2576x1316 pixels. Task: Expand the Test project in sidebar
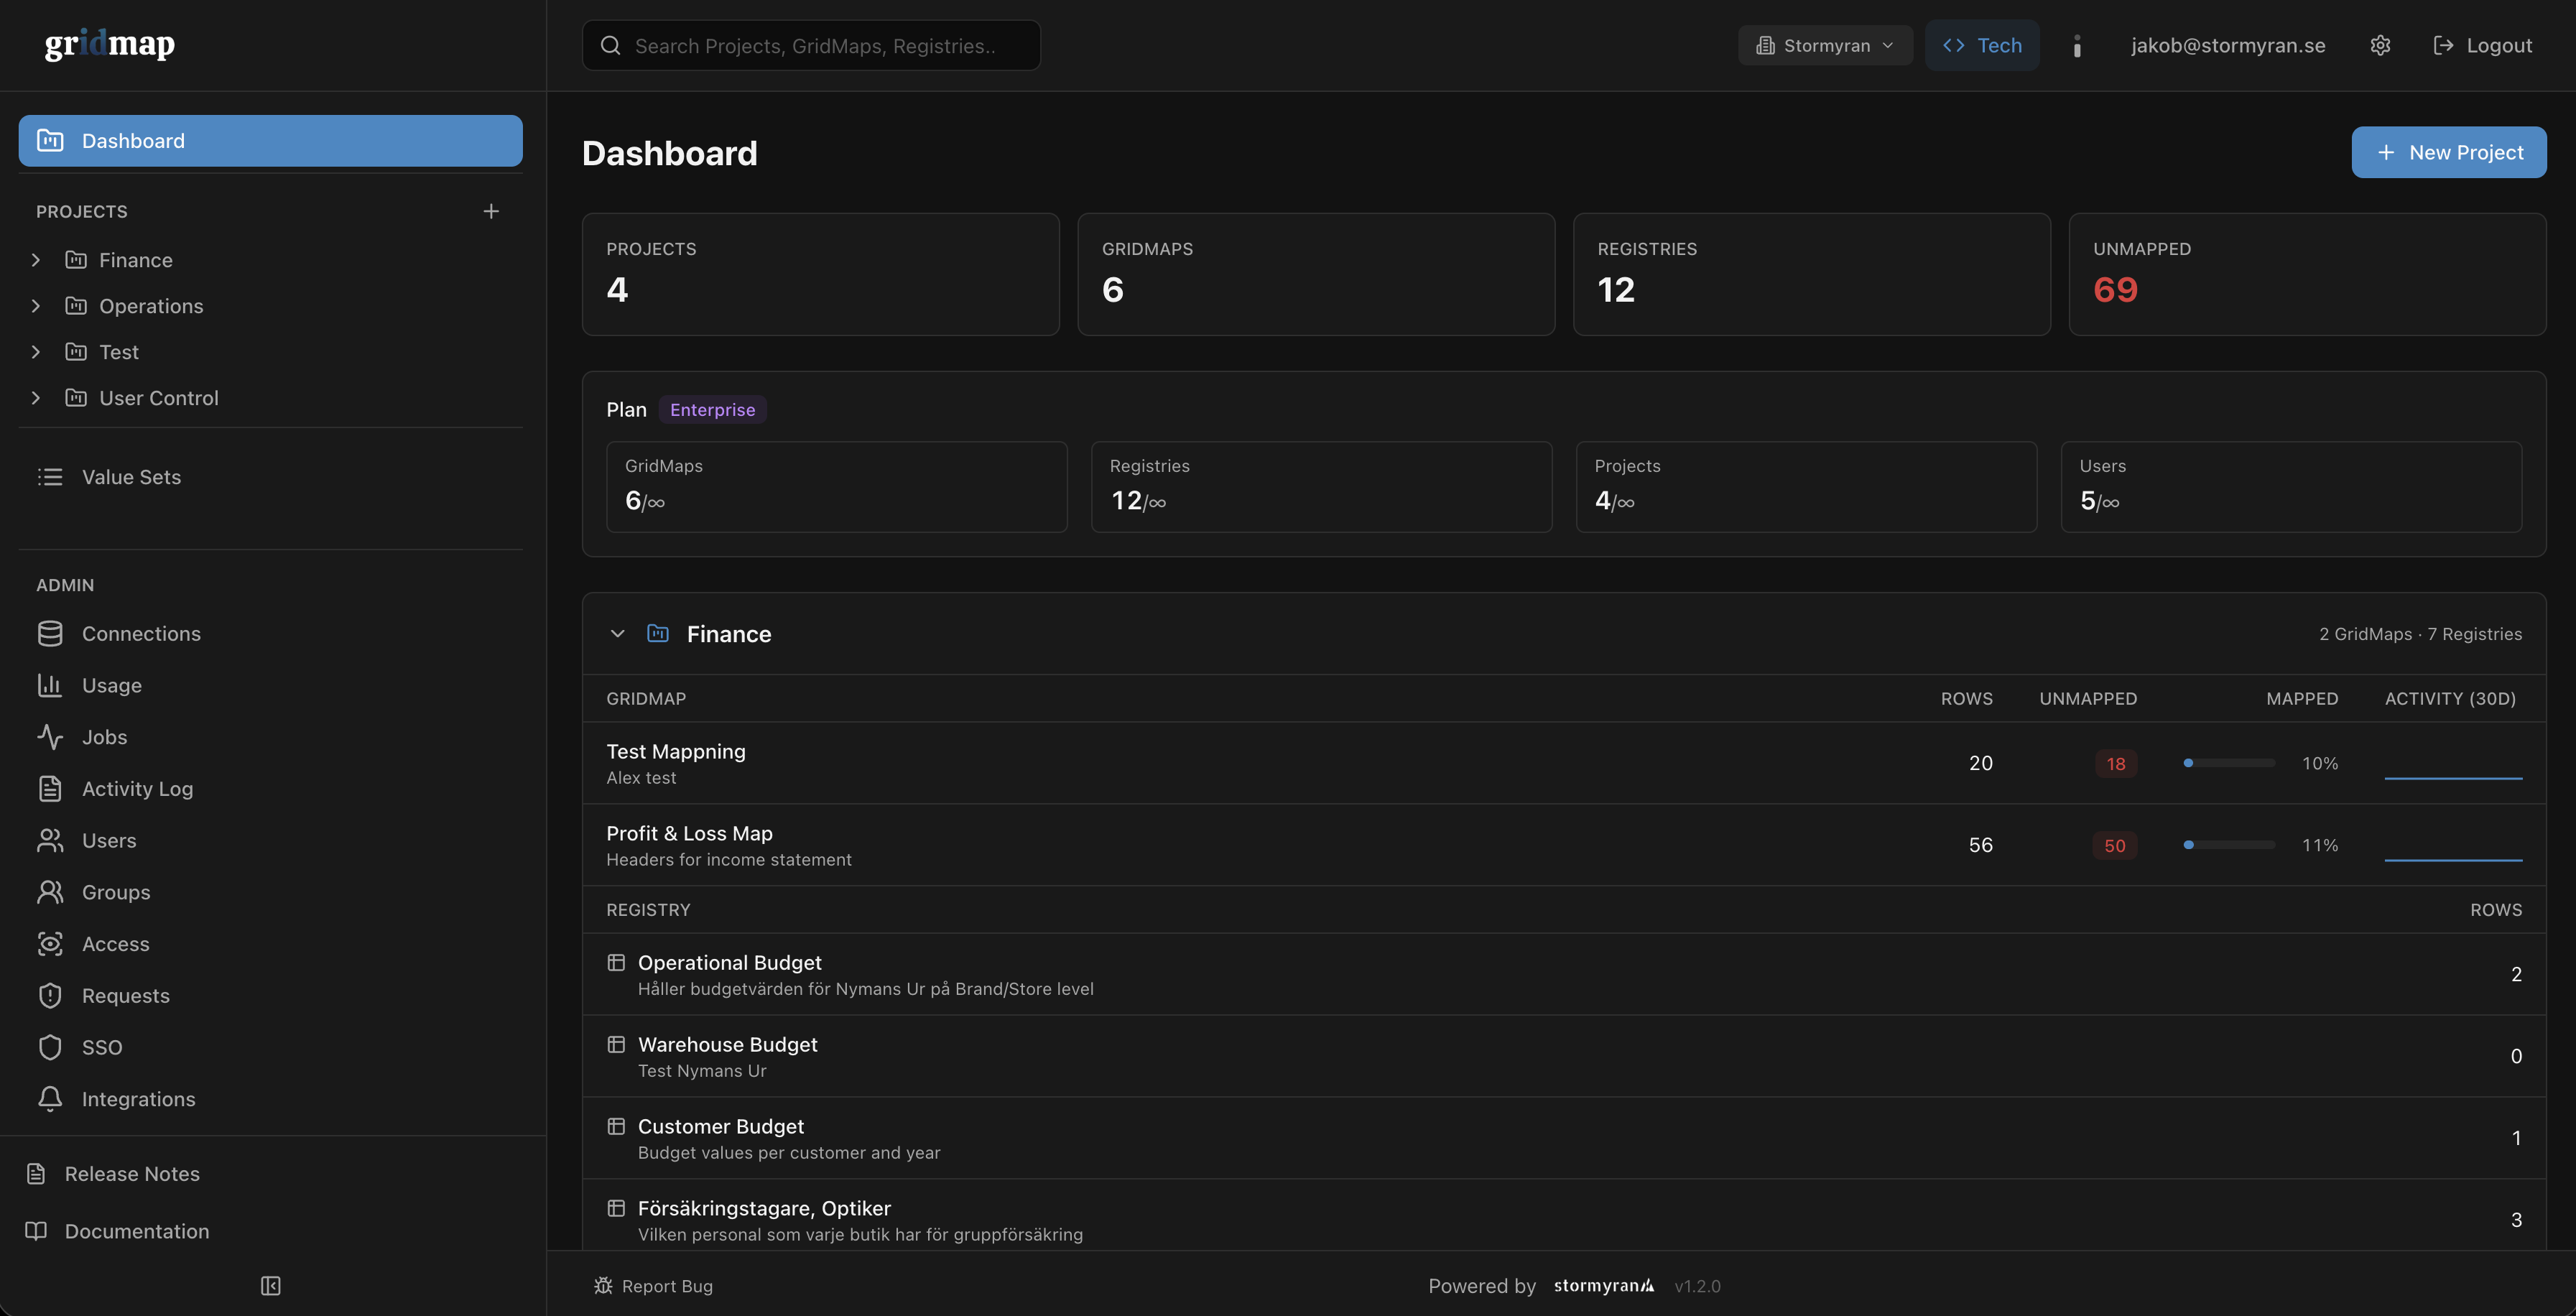tap(36, 352)
